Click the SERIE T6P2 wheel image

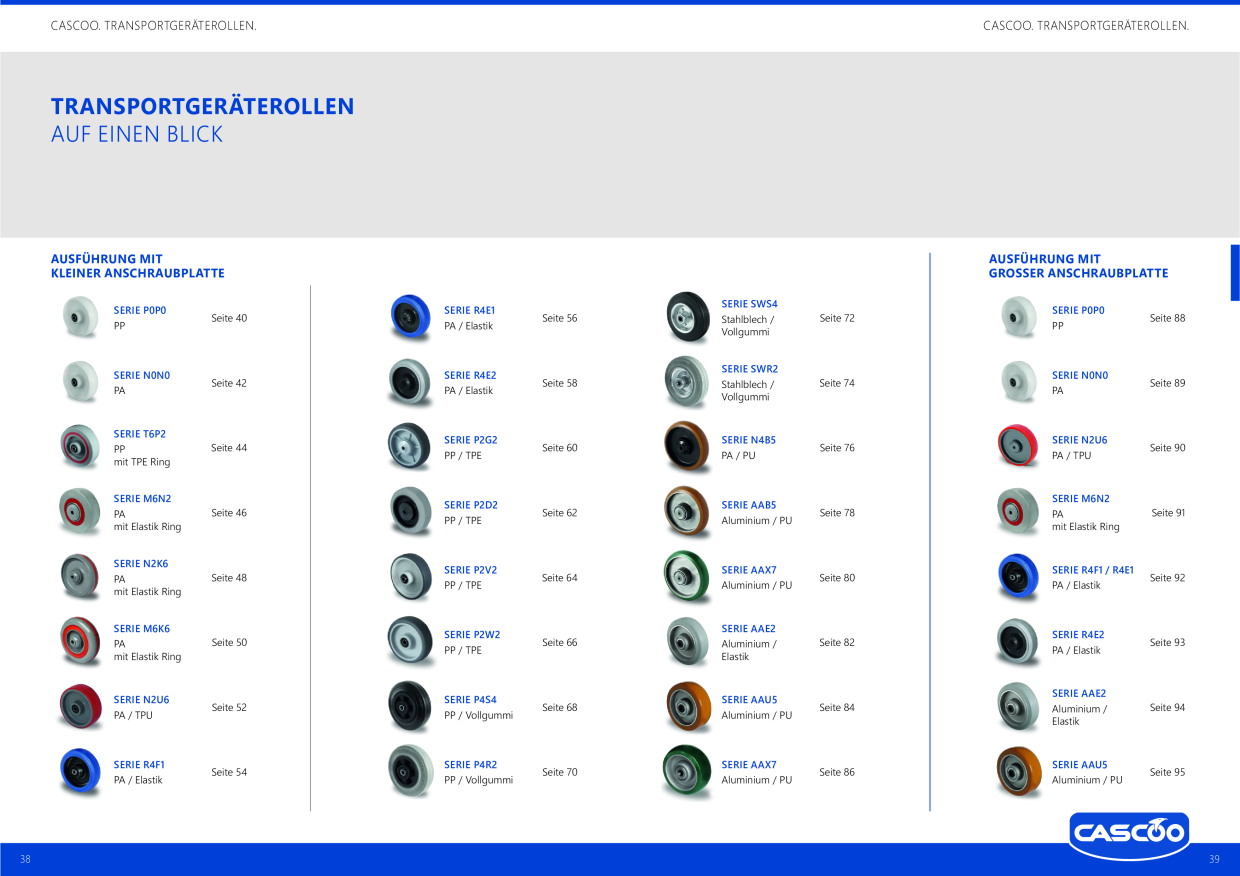[x=80, y=447]
